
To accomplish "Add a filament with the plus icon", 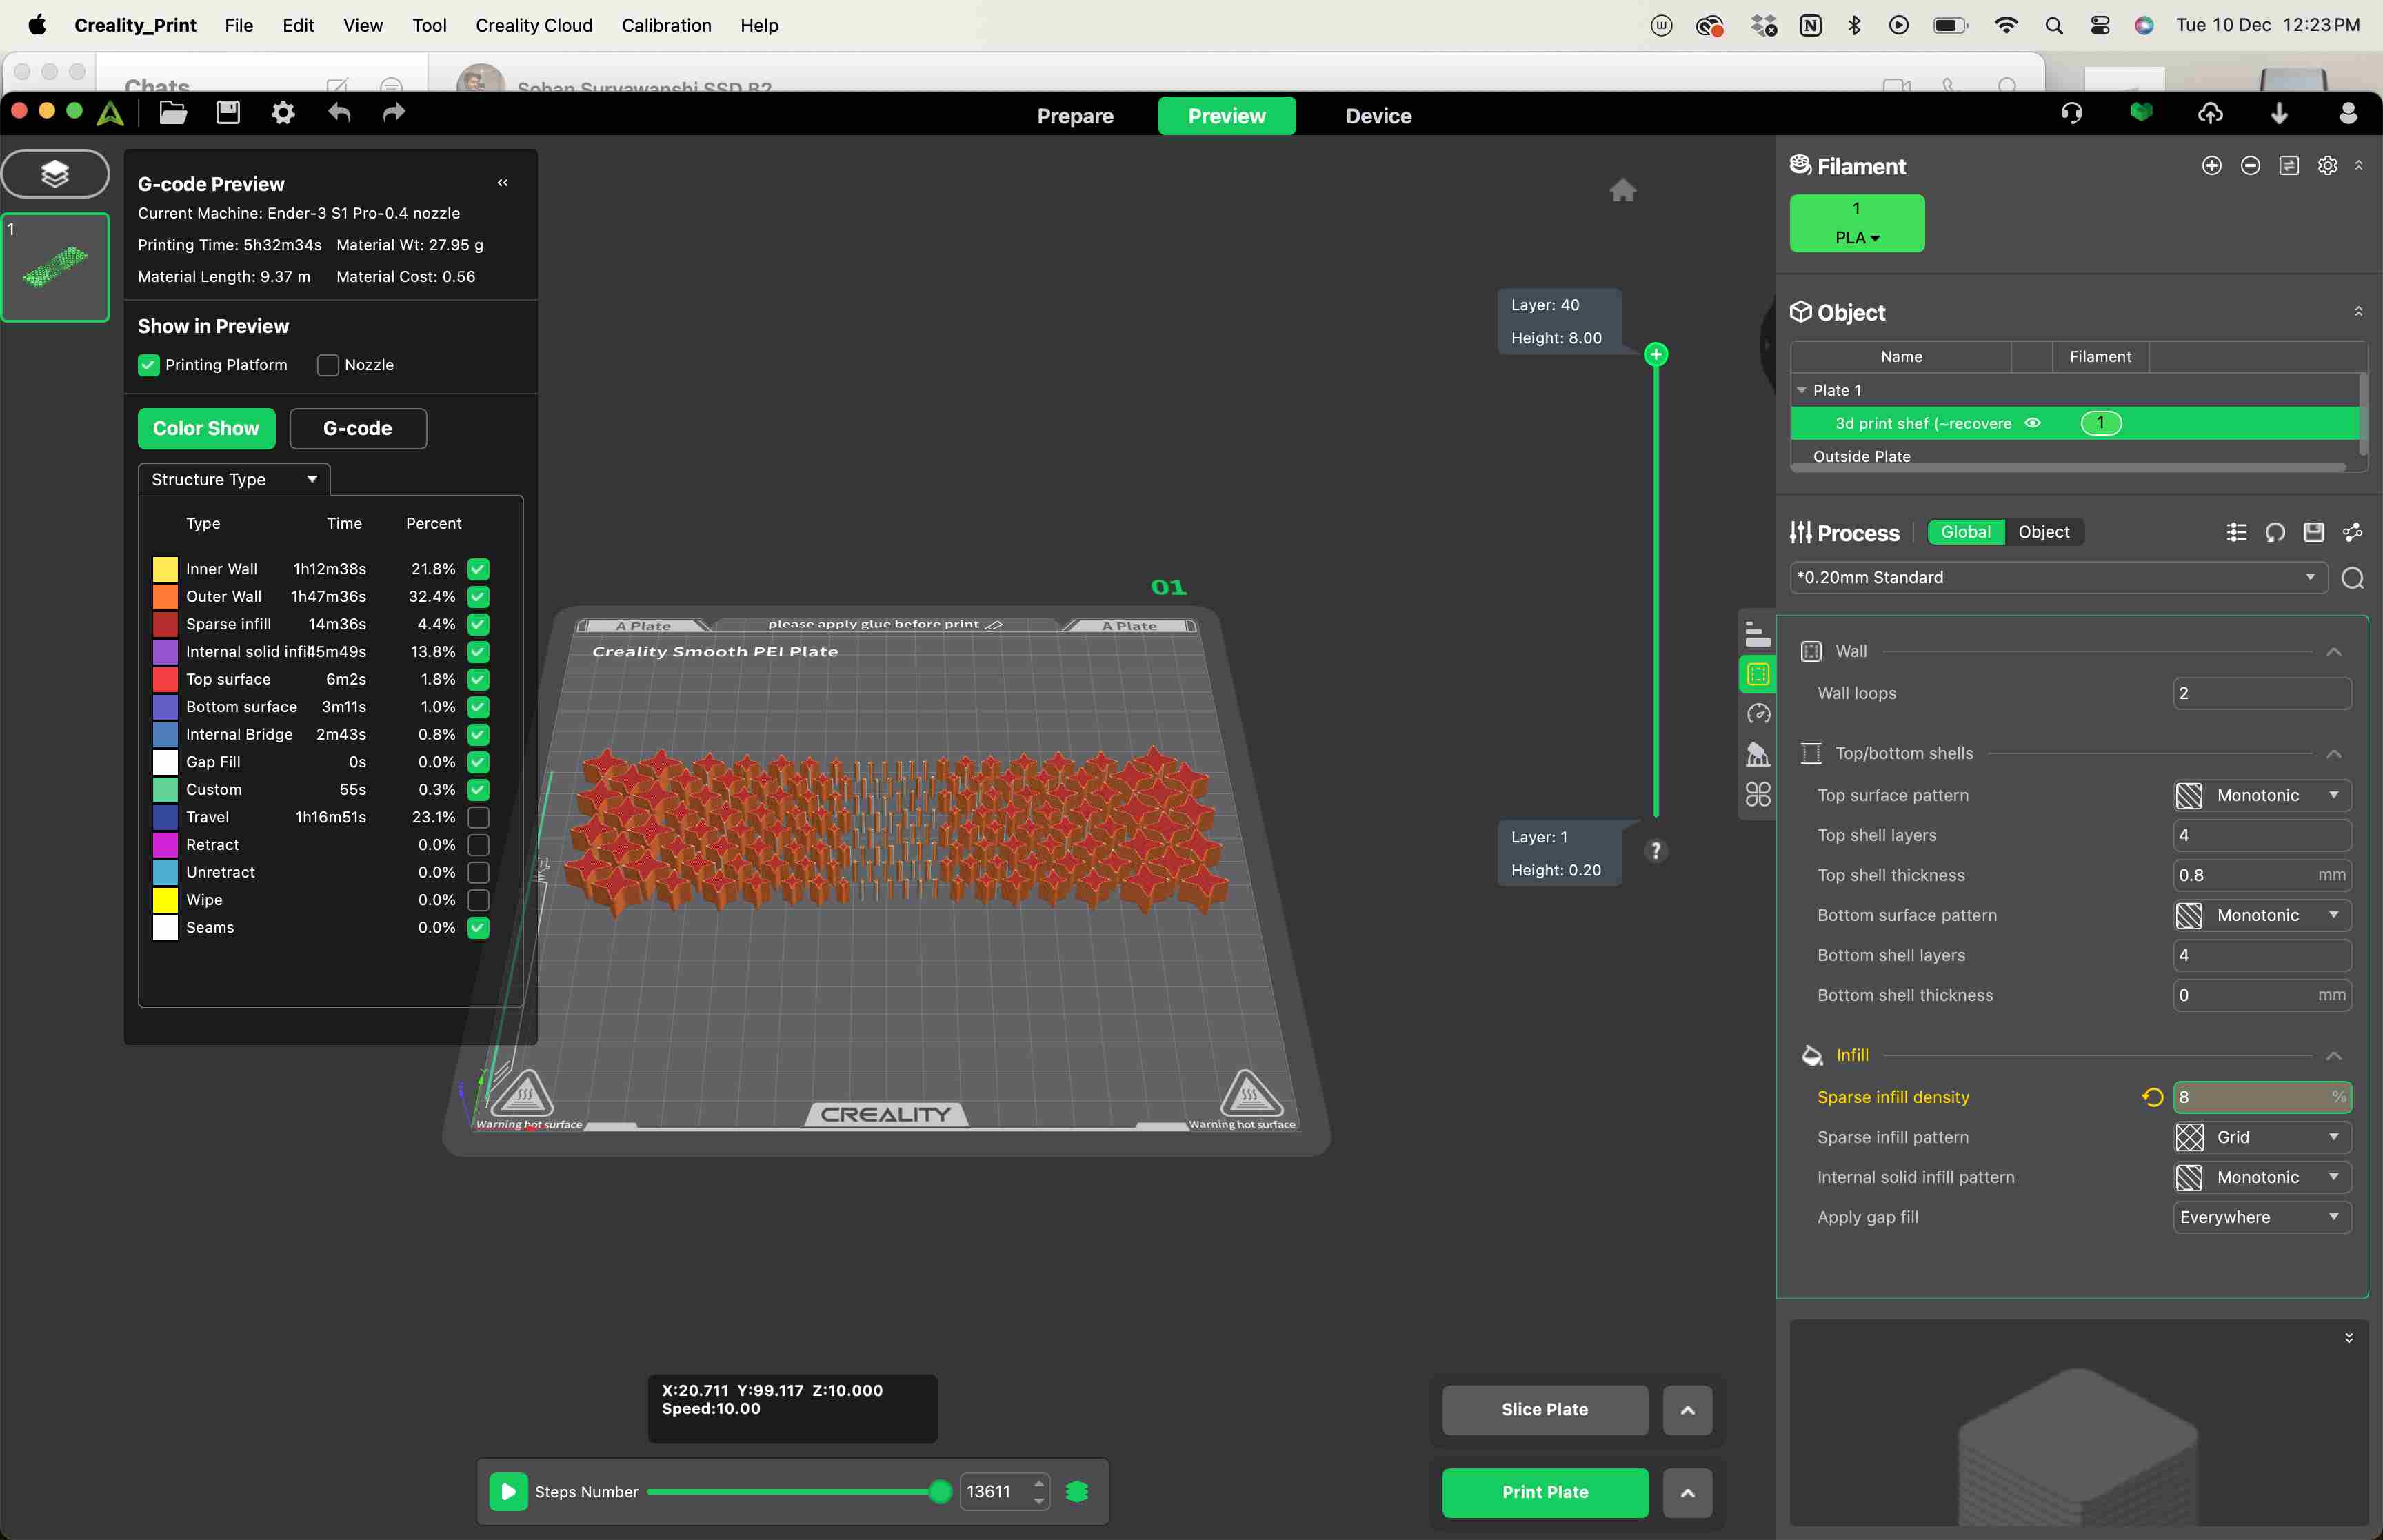I will 2212,166.
